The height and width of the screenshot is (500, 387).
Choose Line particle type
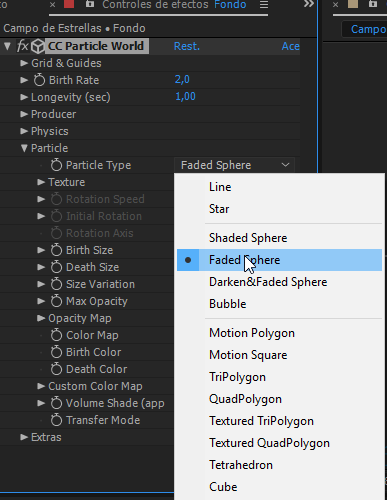point(279,187)
